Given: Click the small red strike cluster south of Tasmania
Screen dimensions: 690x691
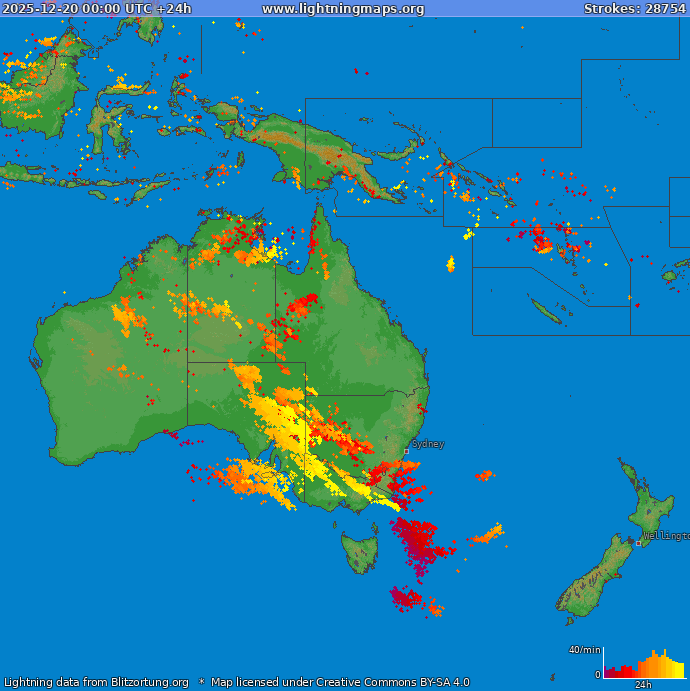Looking at the screenshot, I should coord(406,598).
